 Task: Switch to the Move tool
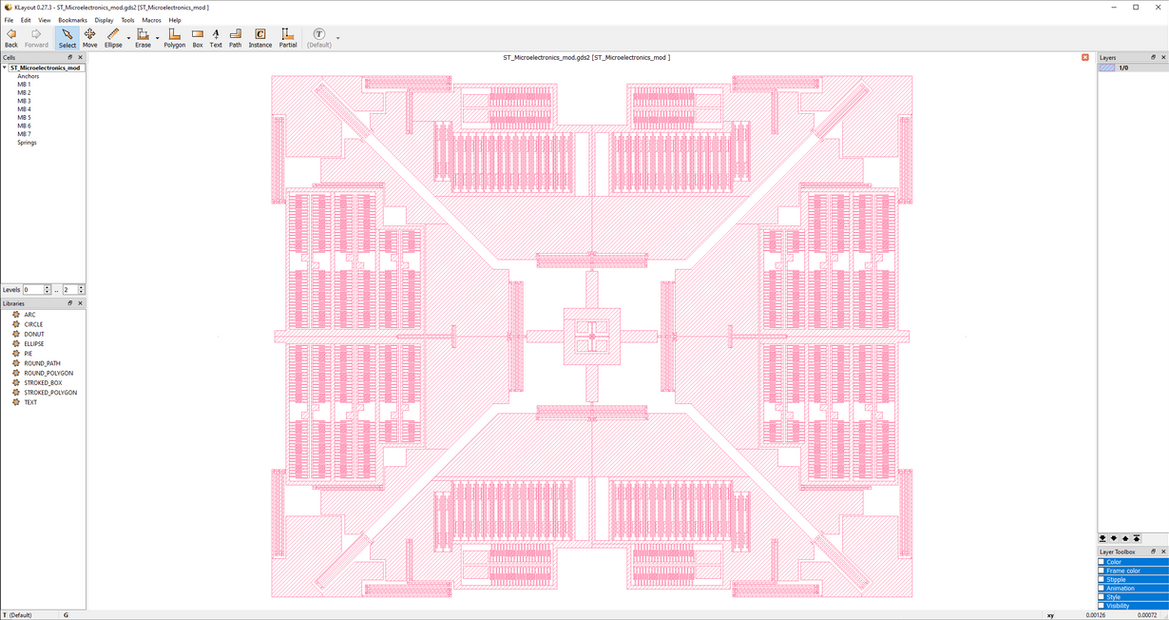pos(89,37)
